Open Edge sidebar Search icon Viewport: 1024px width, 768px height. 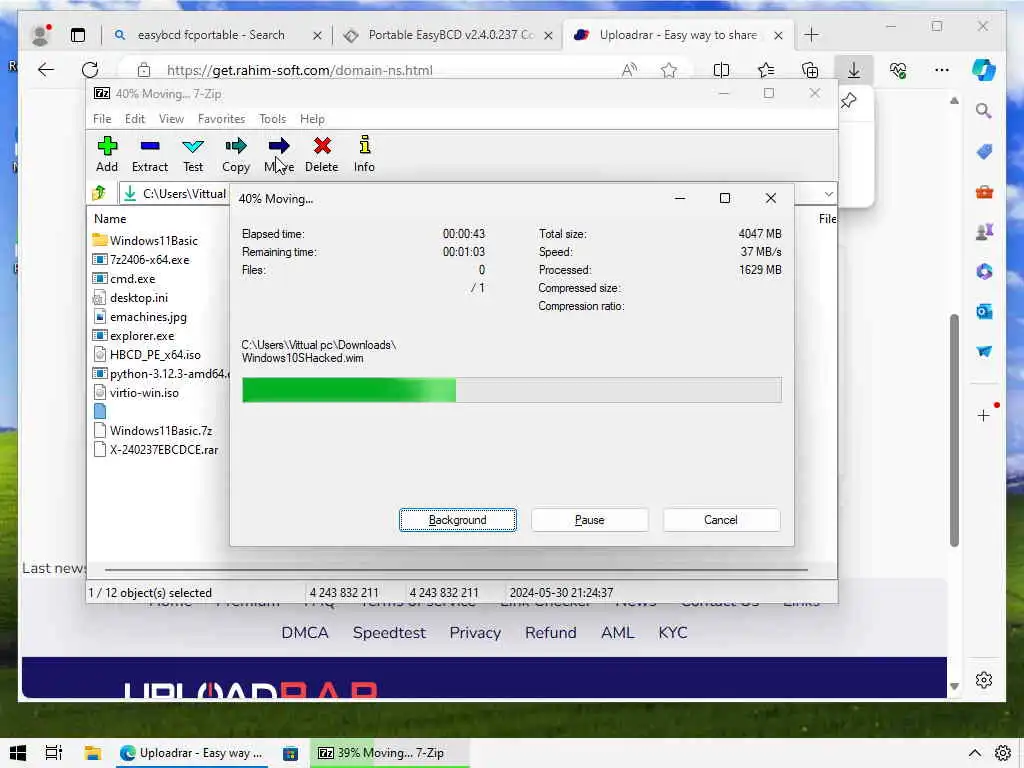tap(984, 111)
